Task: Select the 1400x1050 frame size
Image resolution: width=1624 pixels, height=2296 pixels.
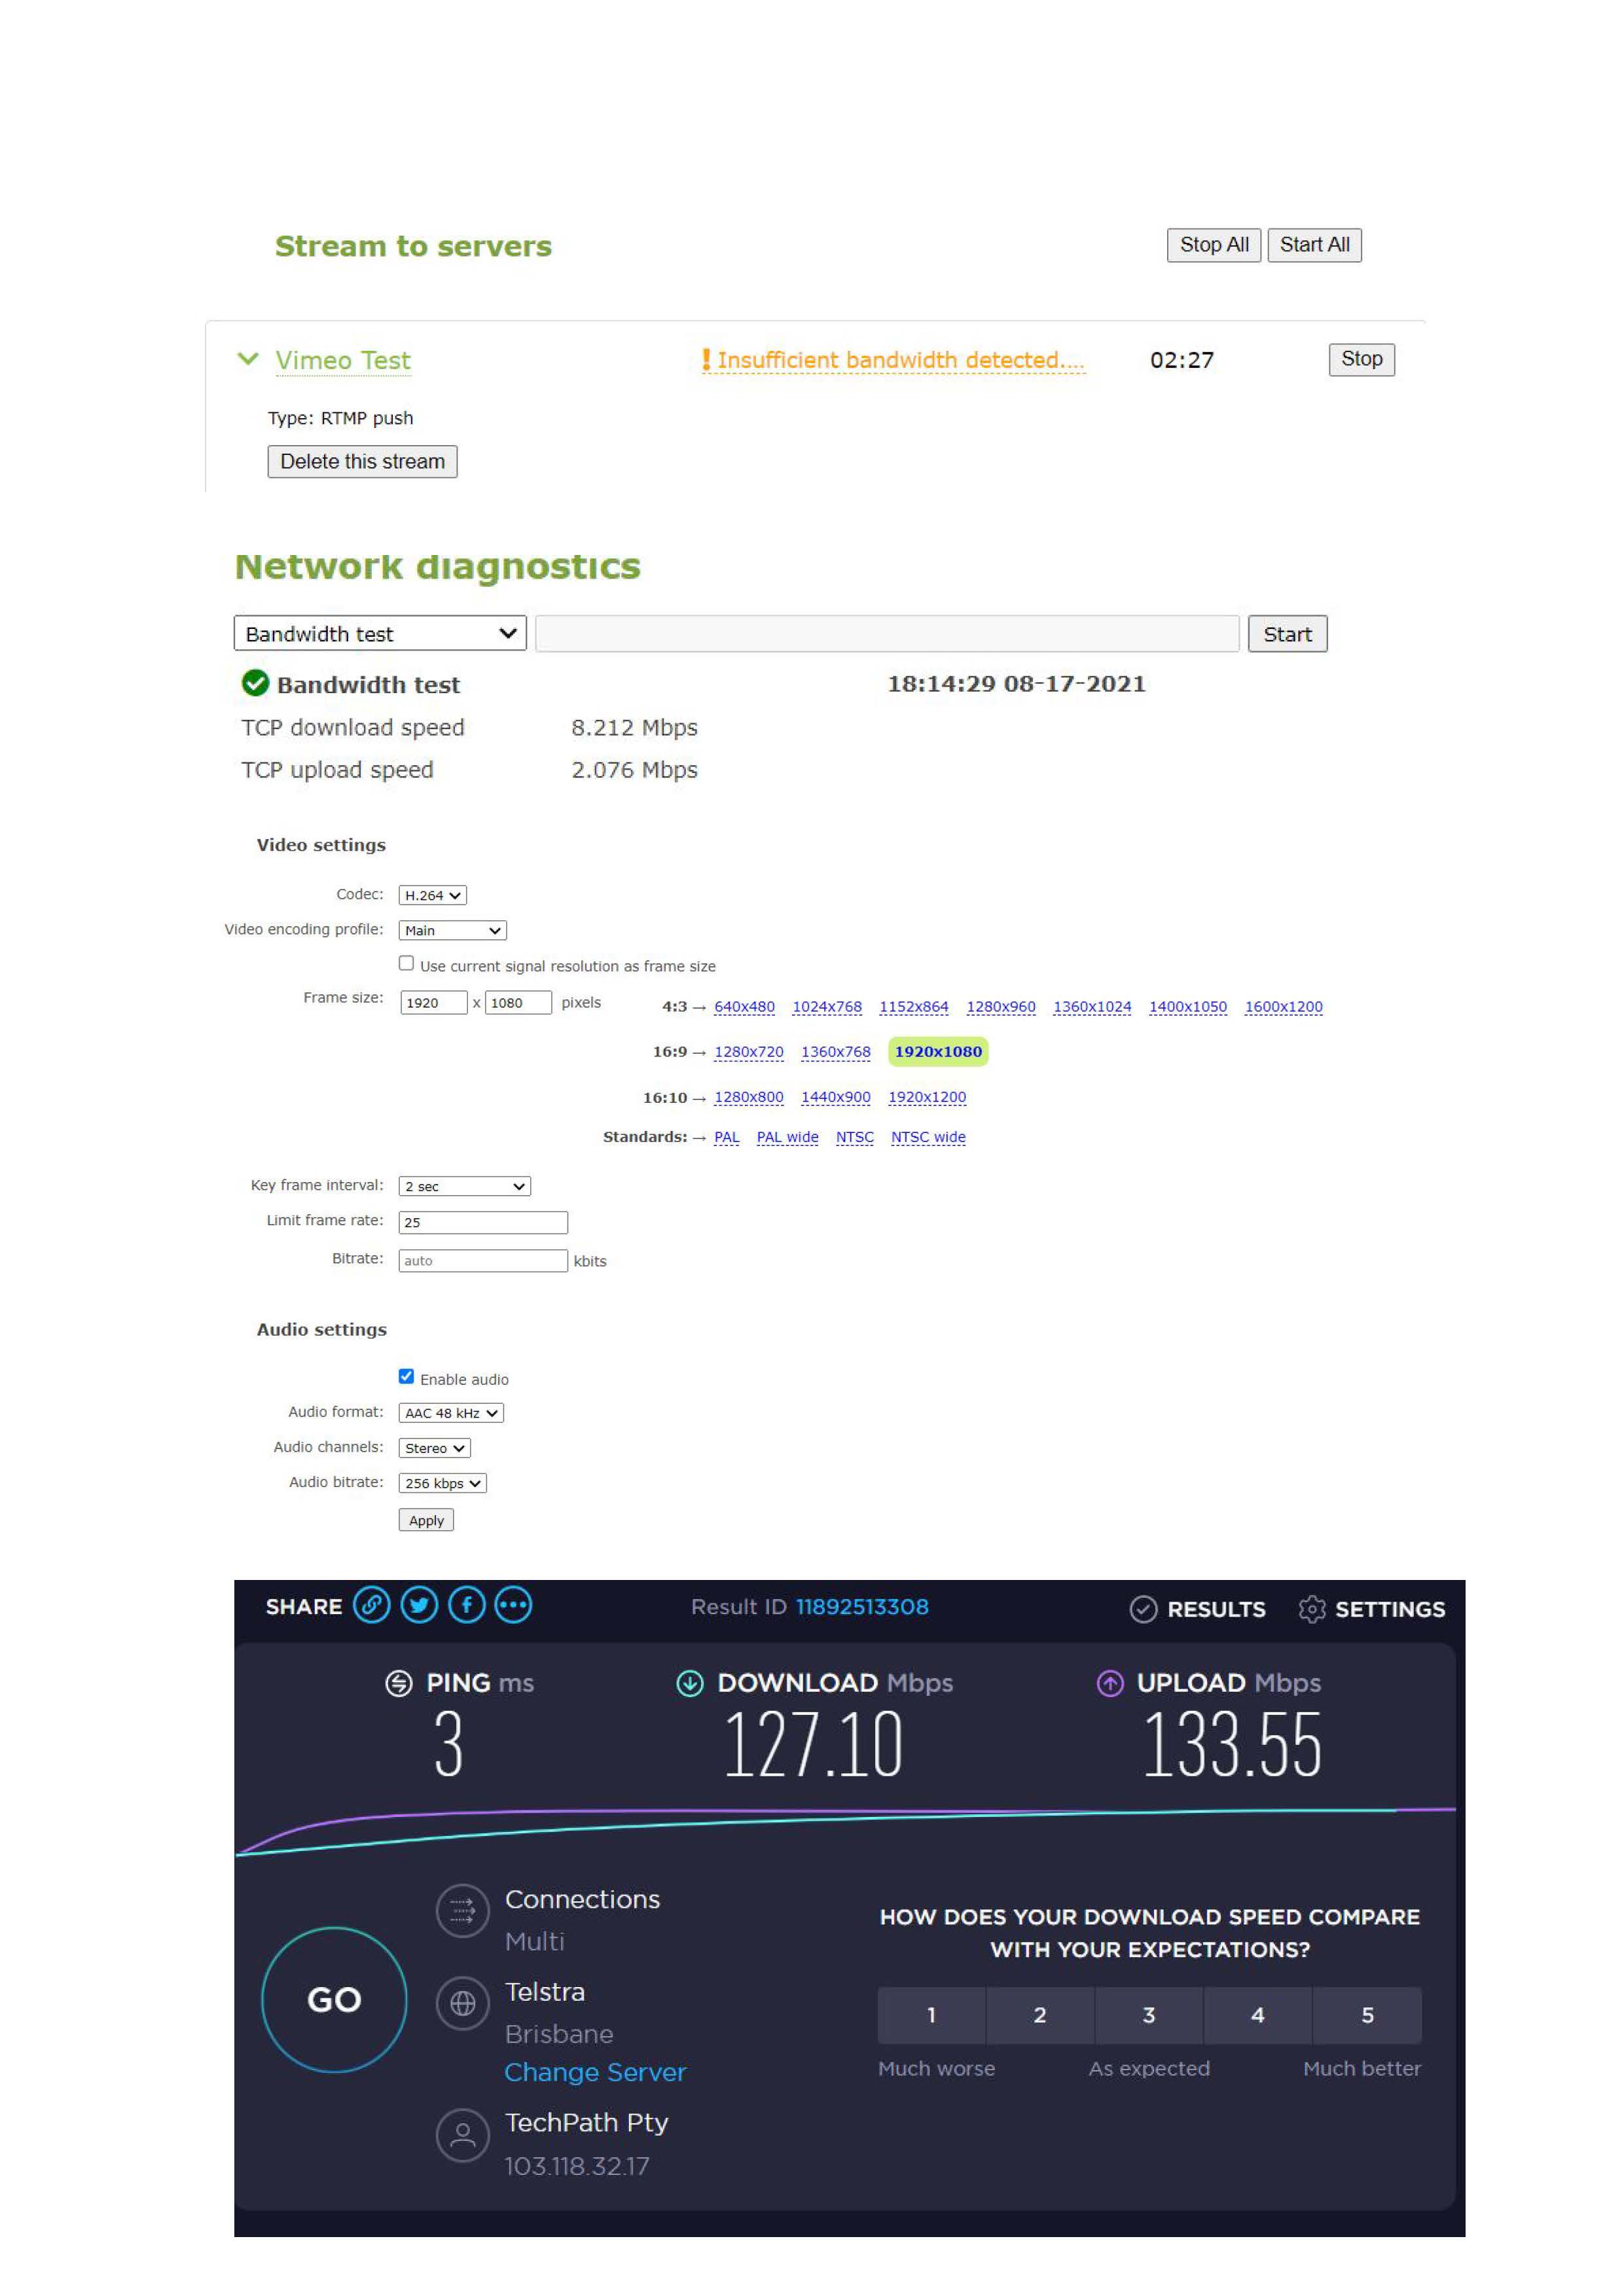Action: pyautogui.click(x=1188, y=1007)
